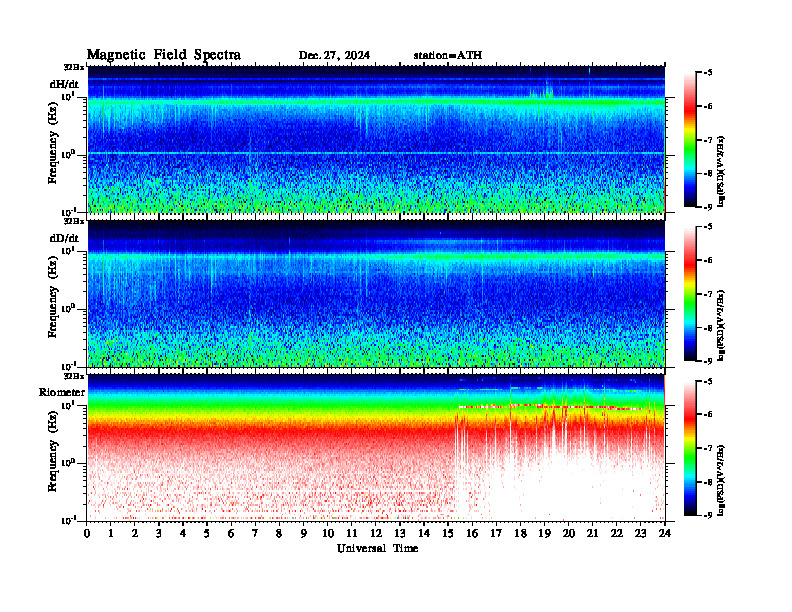
Task: Click the "21" hour tick label
Action: (x=592, y=533)
